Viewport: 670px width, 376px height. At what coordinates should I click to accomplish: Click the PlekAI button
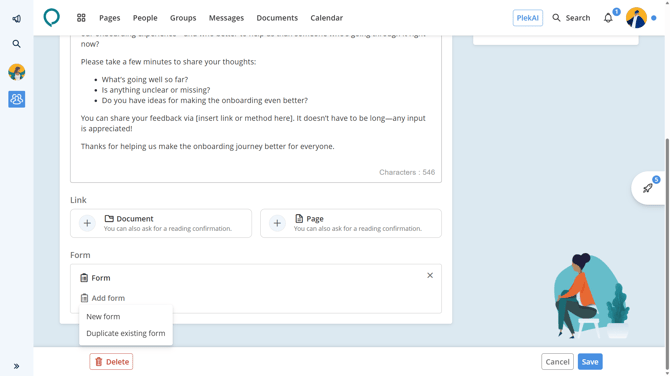tap(528, 18)
